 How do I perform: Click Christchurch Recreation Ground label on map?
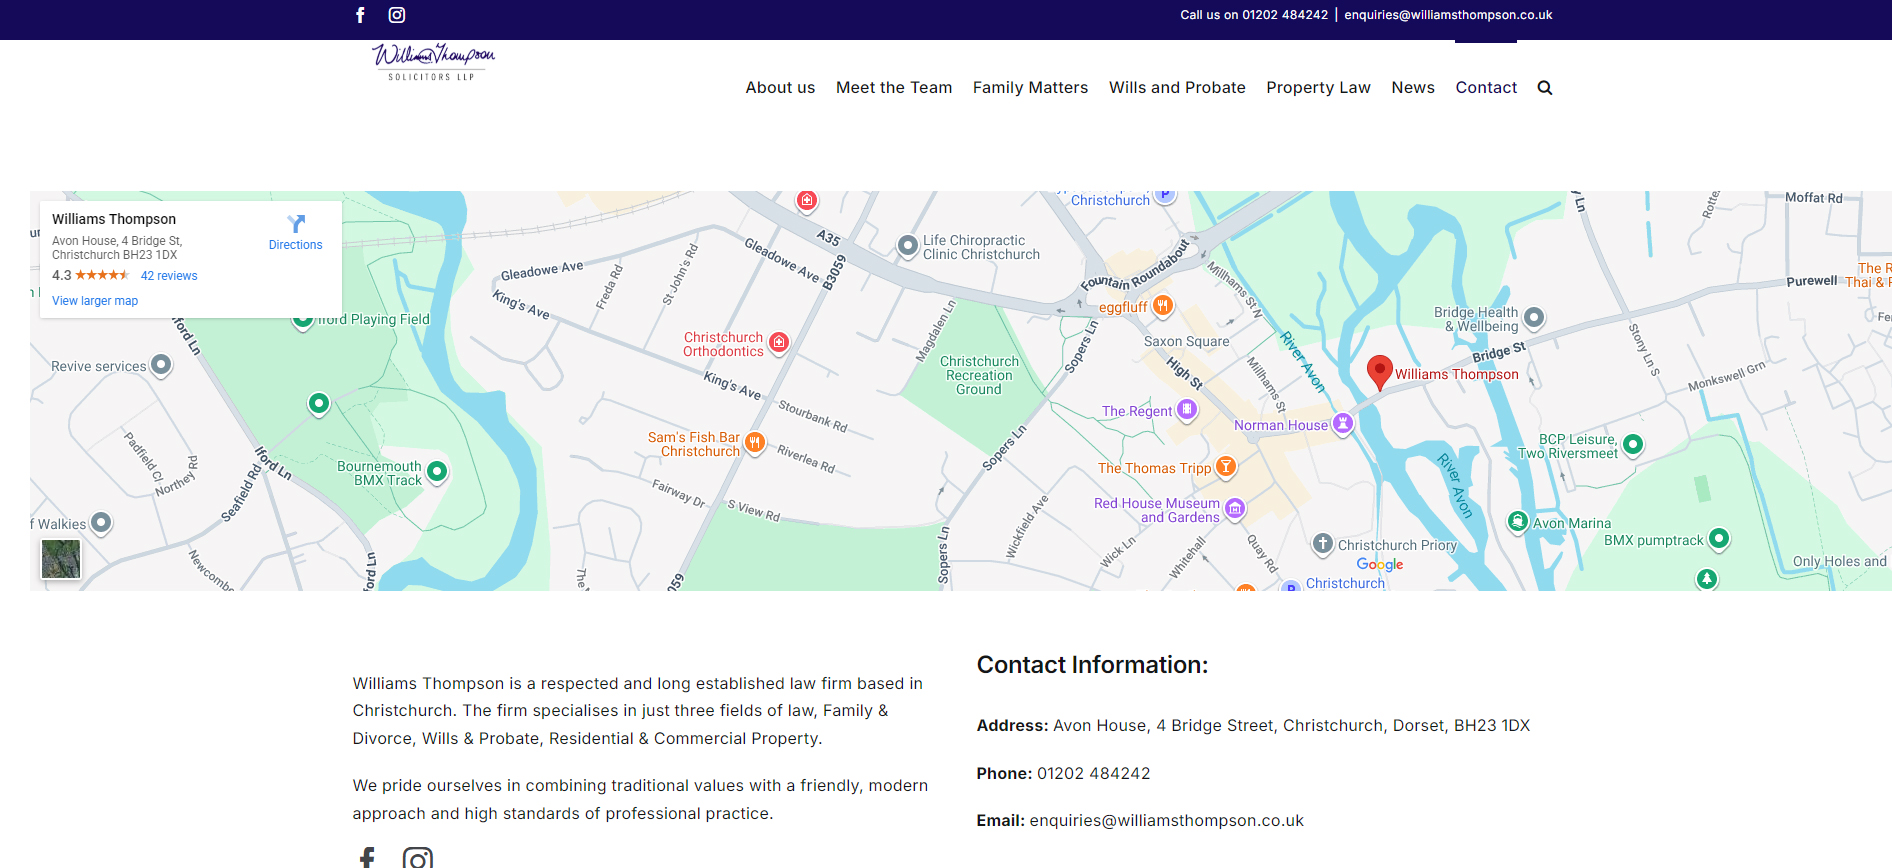click(x=979, y=376)
